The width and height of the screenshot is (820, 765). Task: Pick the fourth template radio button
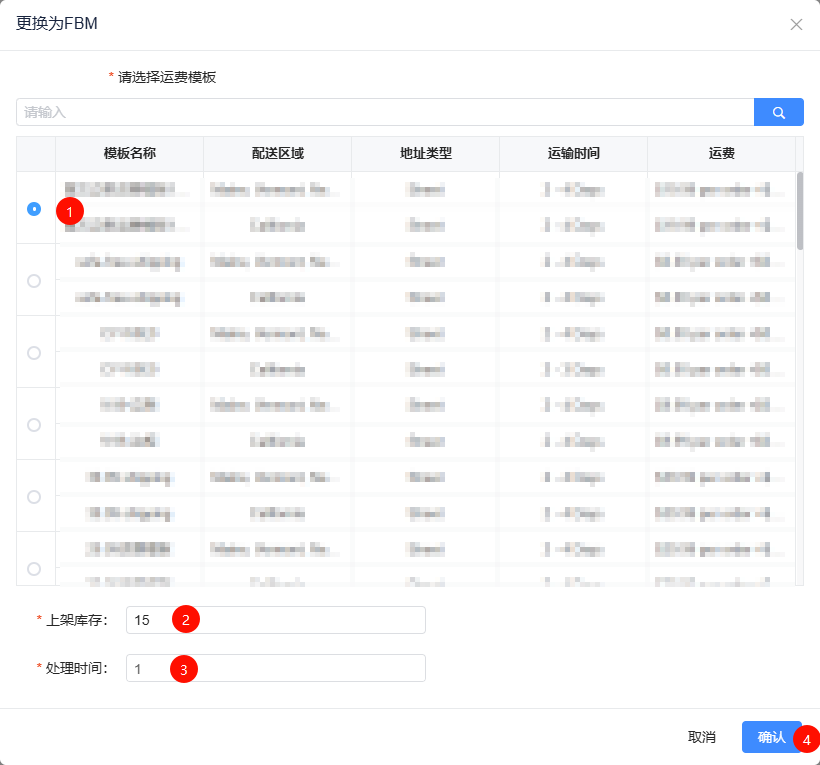(35, 425)
